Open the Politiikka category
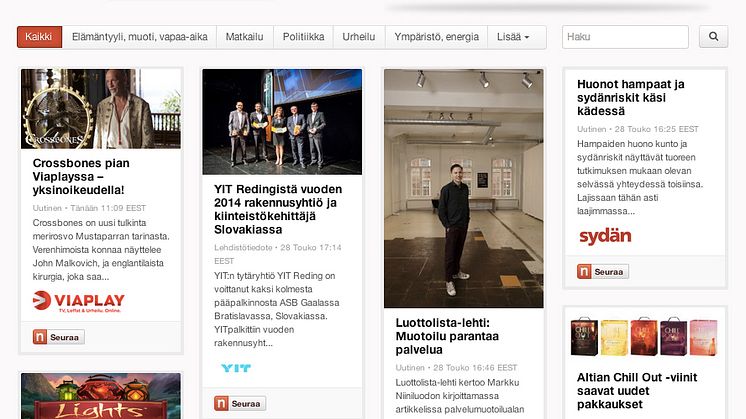Viewport: 746px width, 419px height. pos(304,37)
